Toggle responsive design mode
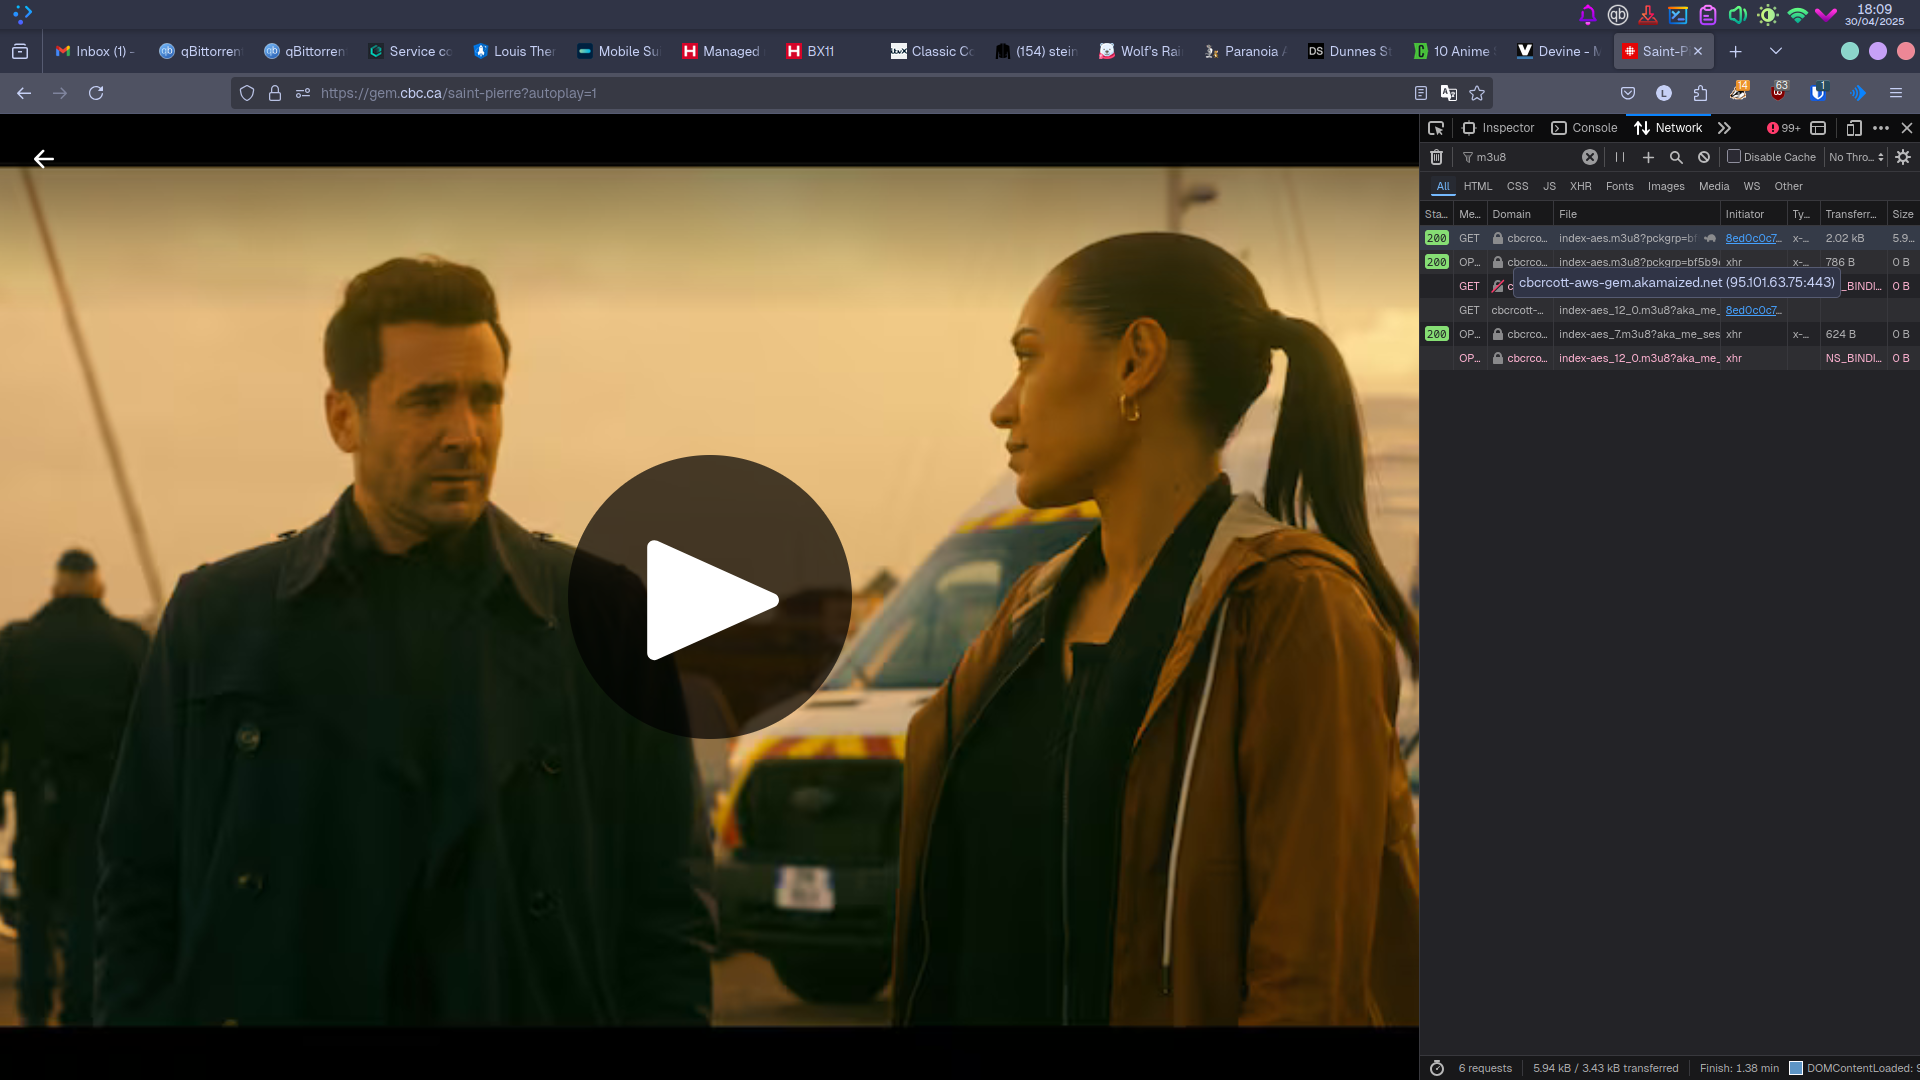The height and width of the screenshot is (1080, 1920). coord(1853,128)
